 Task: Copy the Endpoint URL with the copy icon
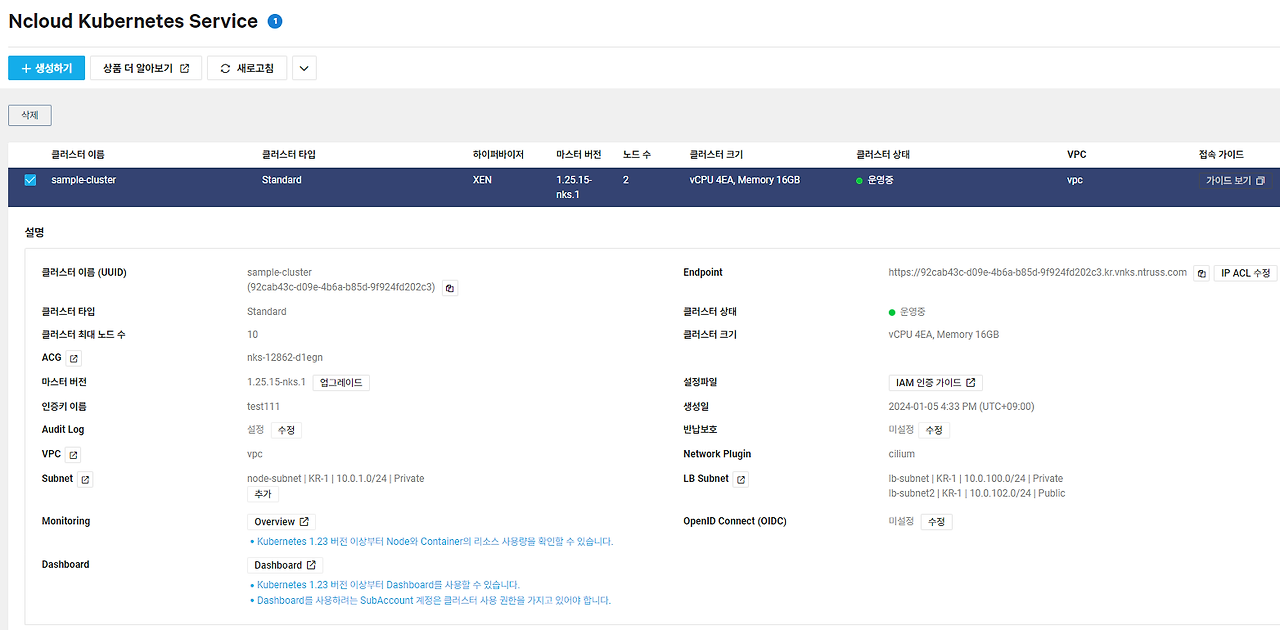[x=1201, y=273]
